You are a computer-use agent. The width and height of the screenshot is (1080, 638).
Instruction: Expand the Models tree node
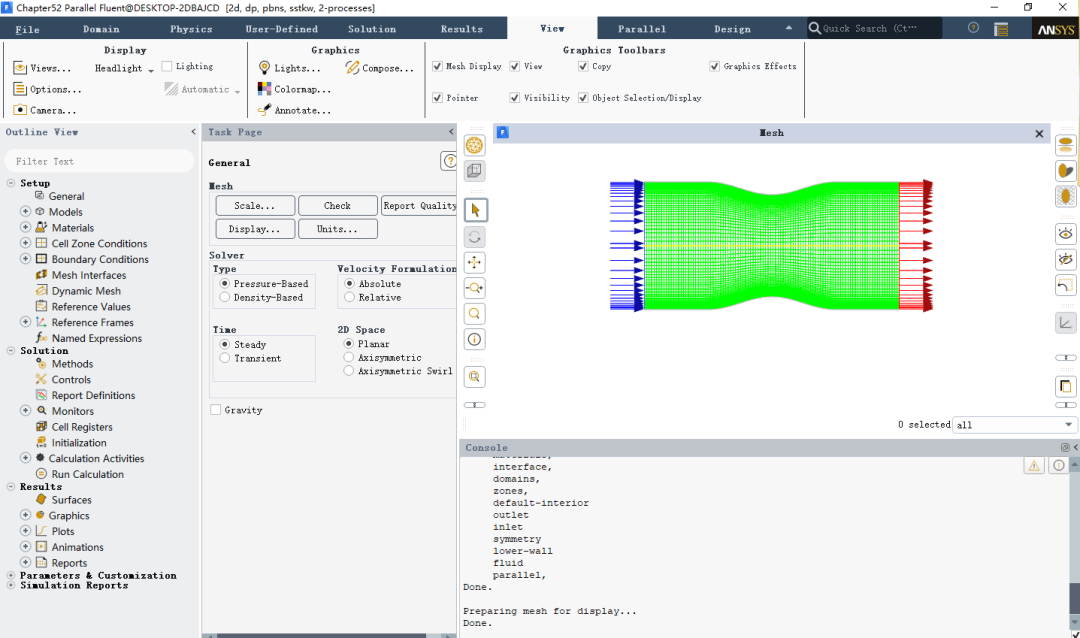pos(25,212)
